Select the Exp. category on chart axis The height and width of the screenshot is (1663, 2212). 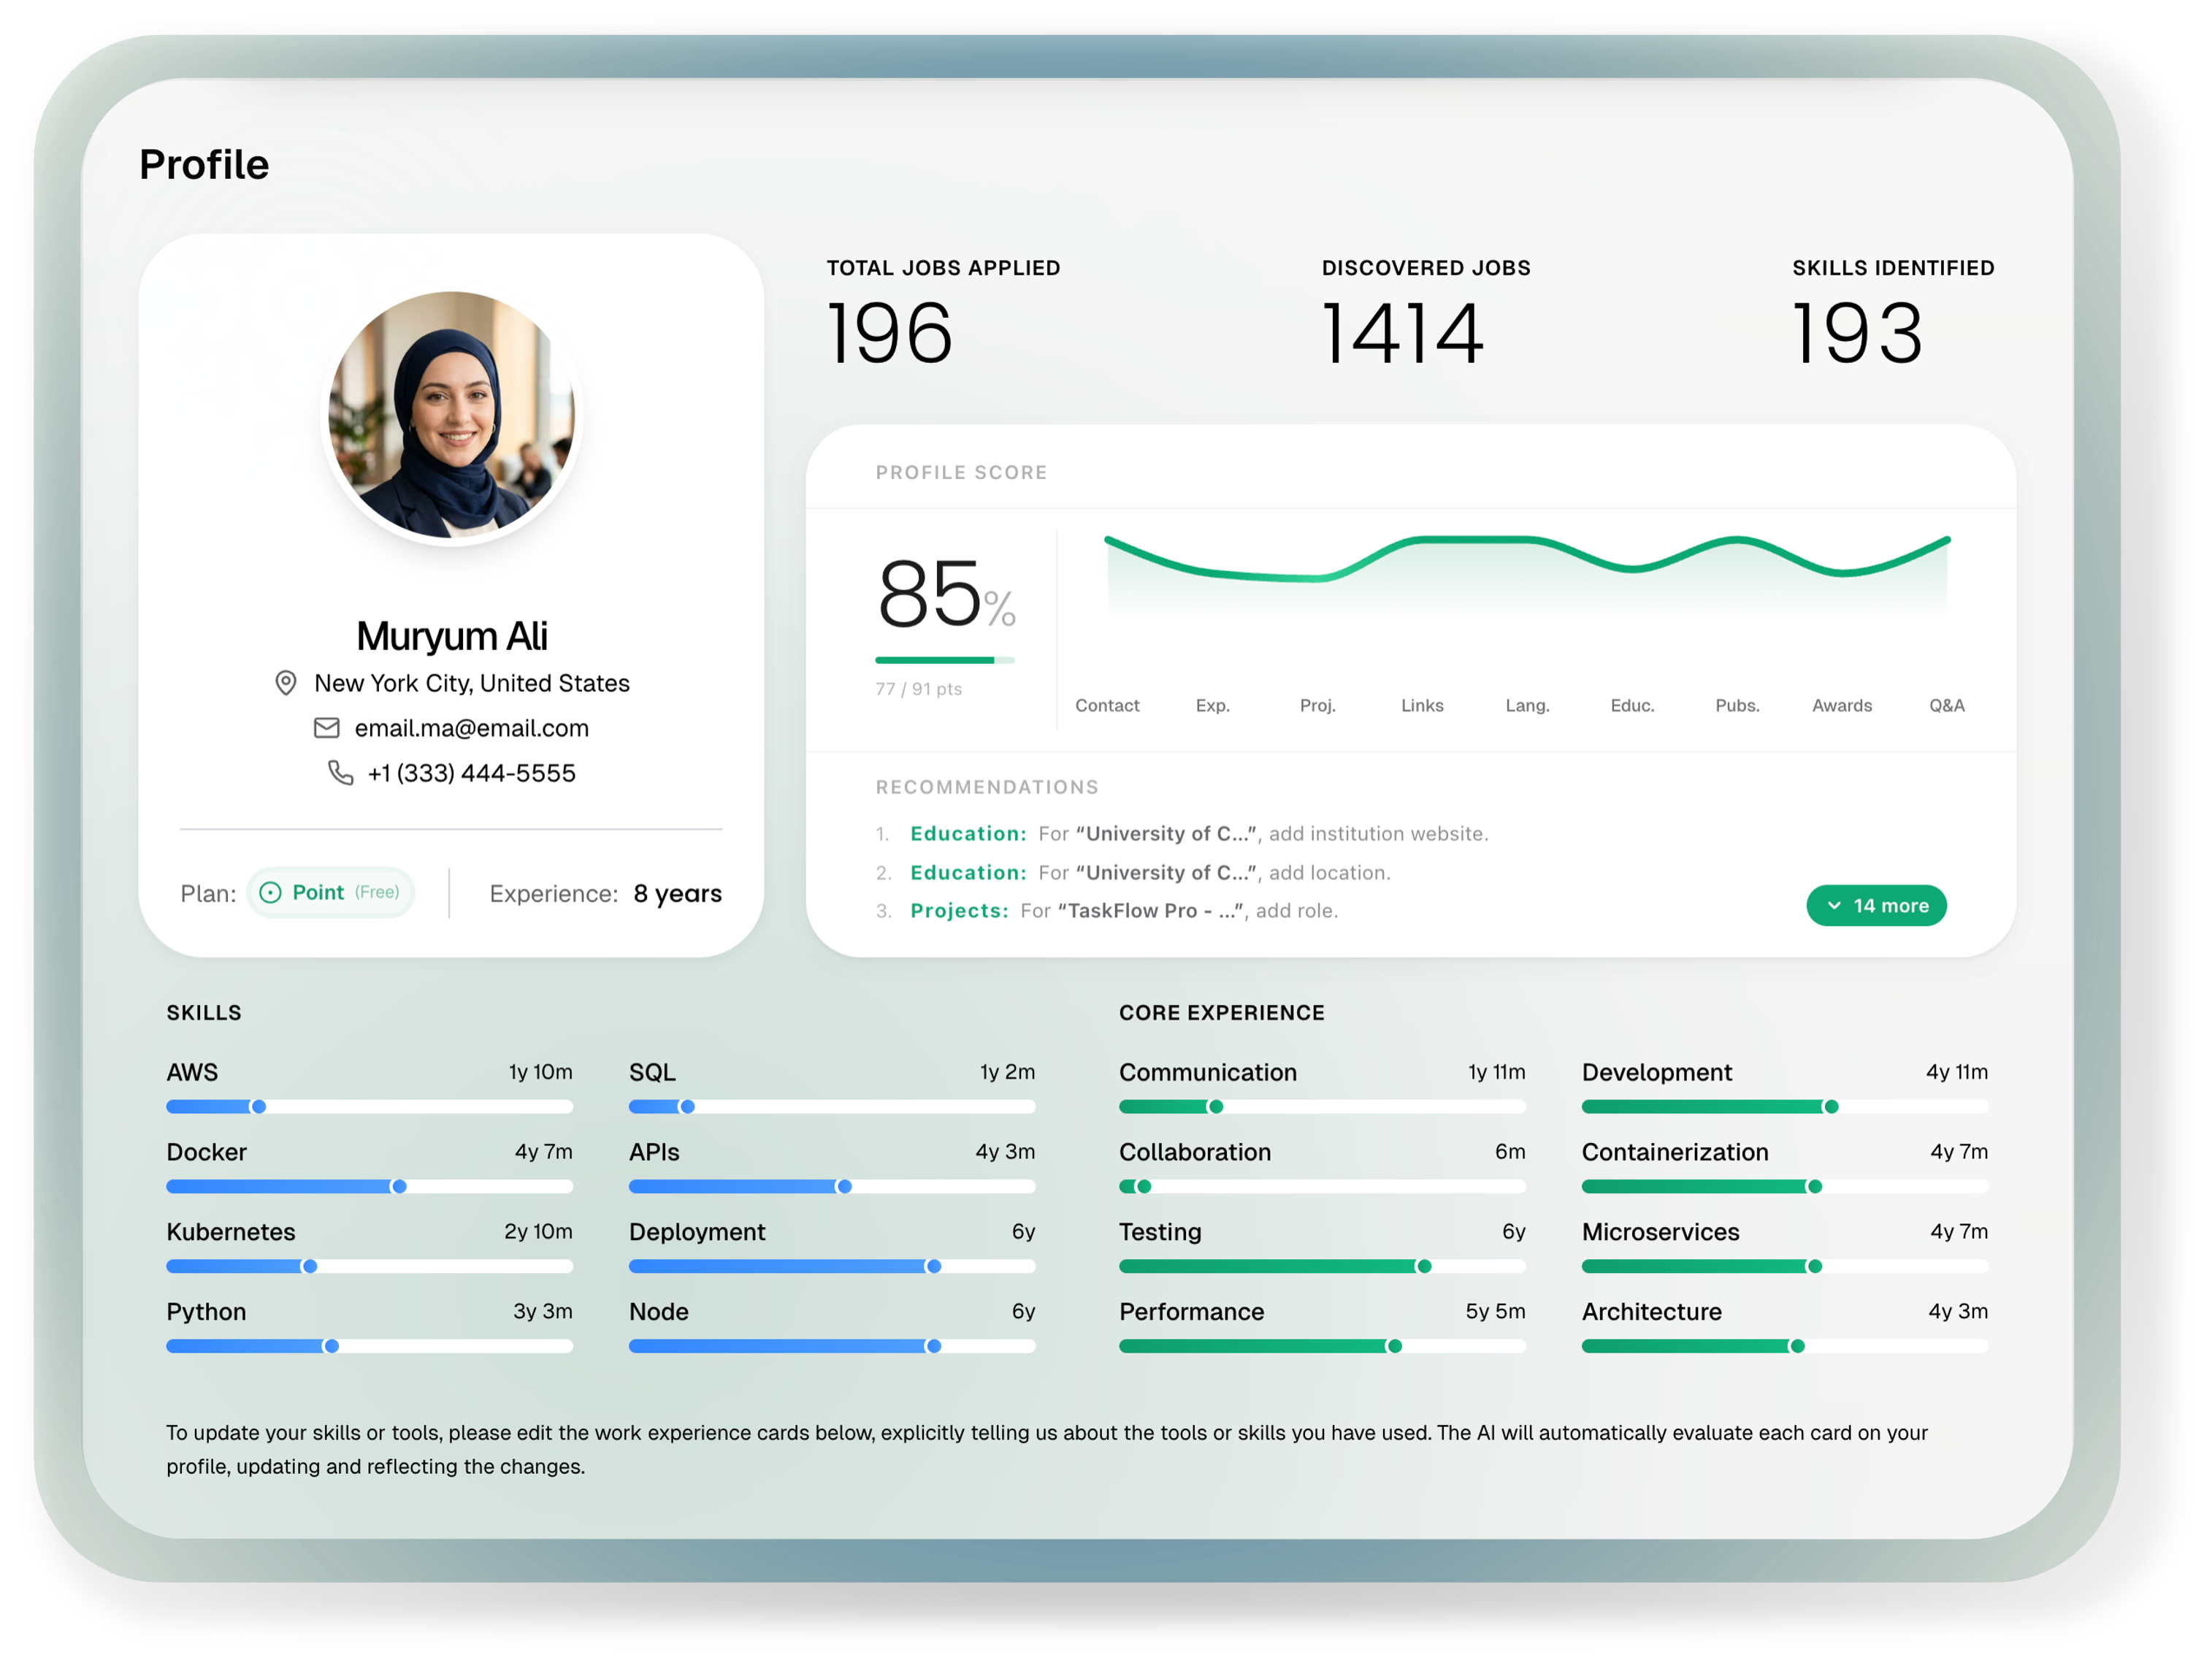1212,706
